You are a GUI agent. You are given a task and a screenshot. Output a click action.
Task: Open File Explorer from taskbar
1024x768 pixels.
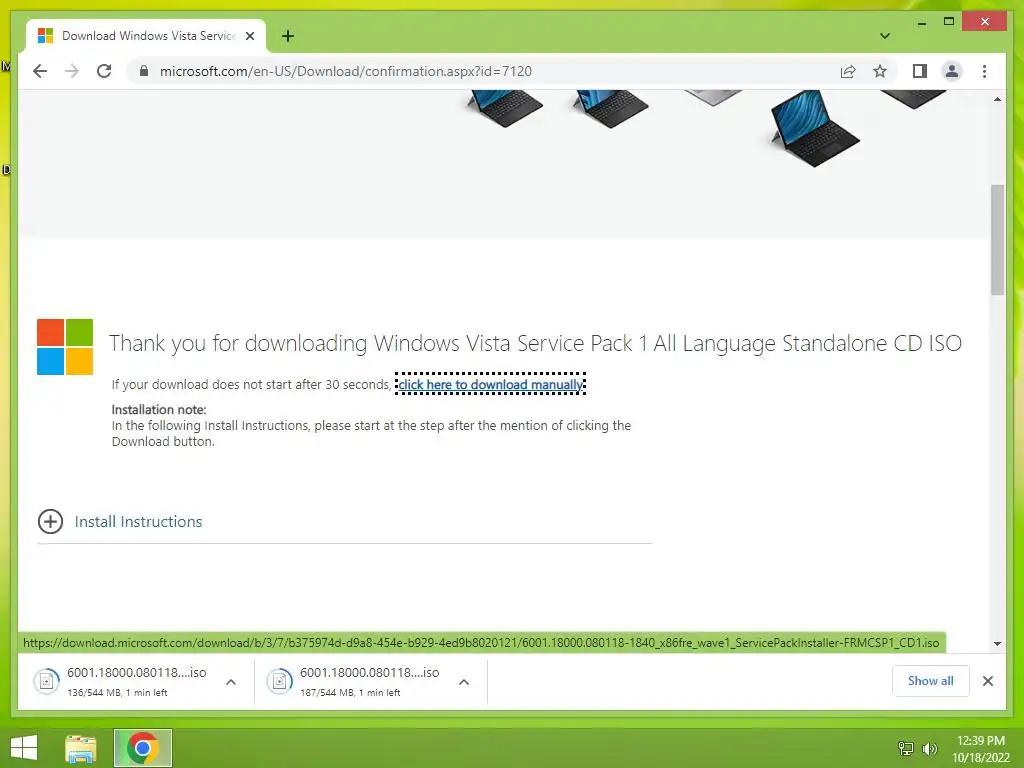point(80,748)
